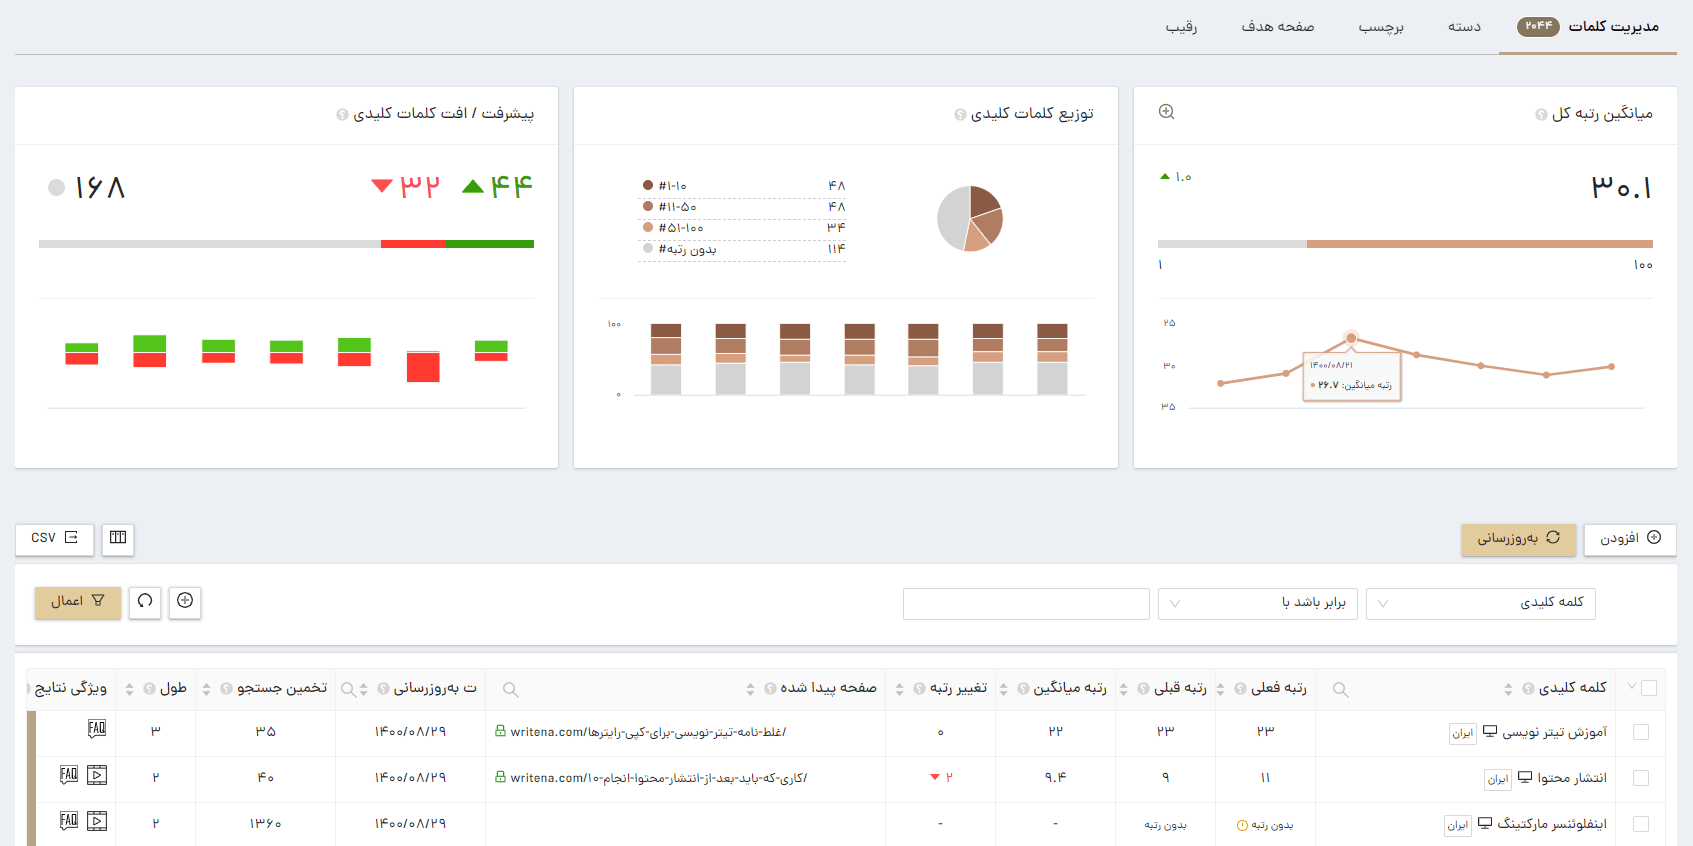The height and width of the screenshot is (846, 1693).
Task: Click video icon in انتشار محتوا row
Action: coord(97,775)
